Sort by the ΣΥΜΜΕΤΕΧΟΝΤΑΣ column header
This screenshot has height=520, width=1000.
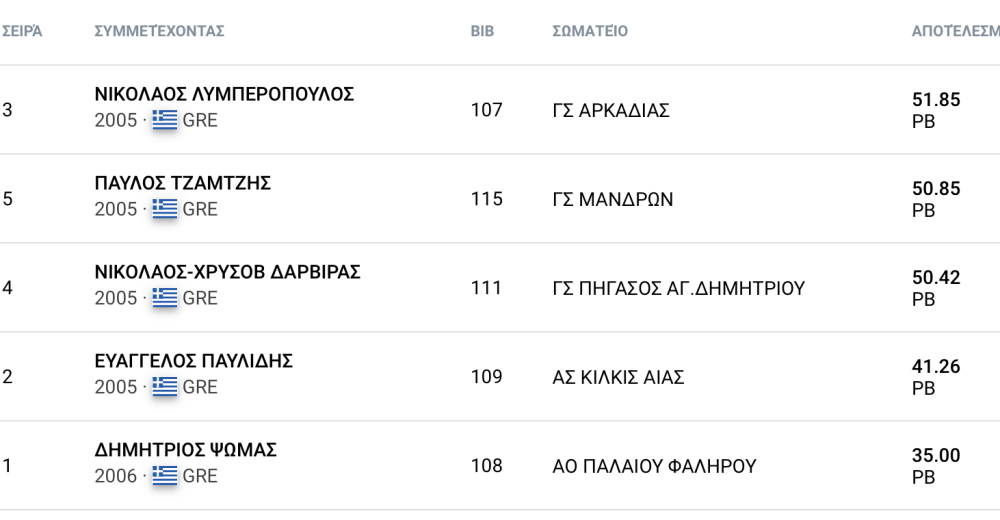[159, 31]
